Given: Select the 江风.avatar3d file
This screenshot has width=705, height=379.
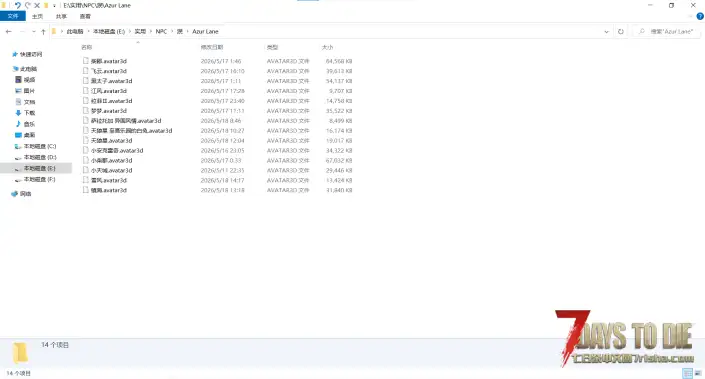Looking at the screenshot, I should [x=109, y=91].
